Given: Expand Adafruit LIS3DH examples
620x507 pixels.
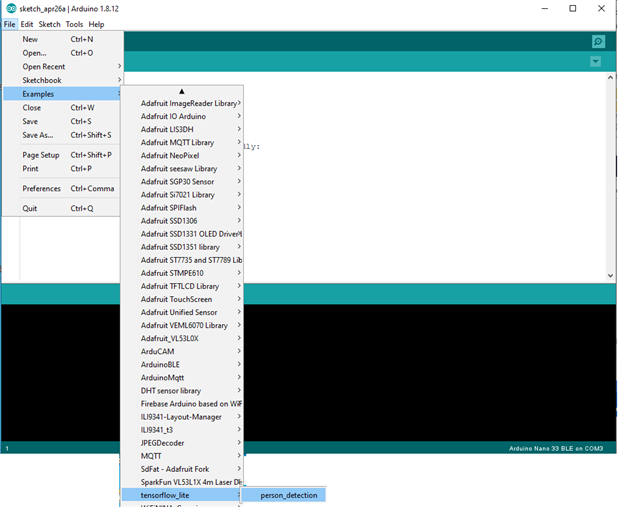Looking at the screenshot, I should point(182,129).
